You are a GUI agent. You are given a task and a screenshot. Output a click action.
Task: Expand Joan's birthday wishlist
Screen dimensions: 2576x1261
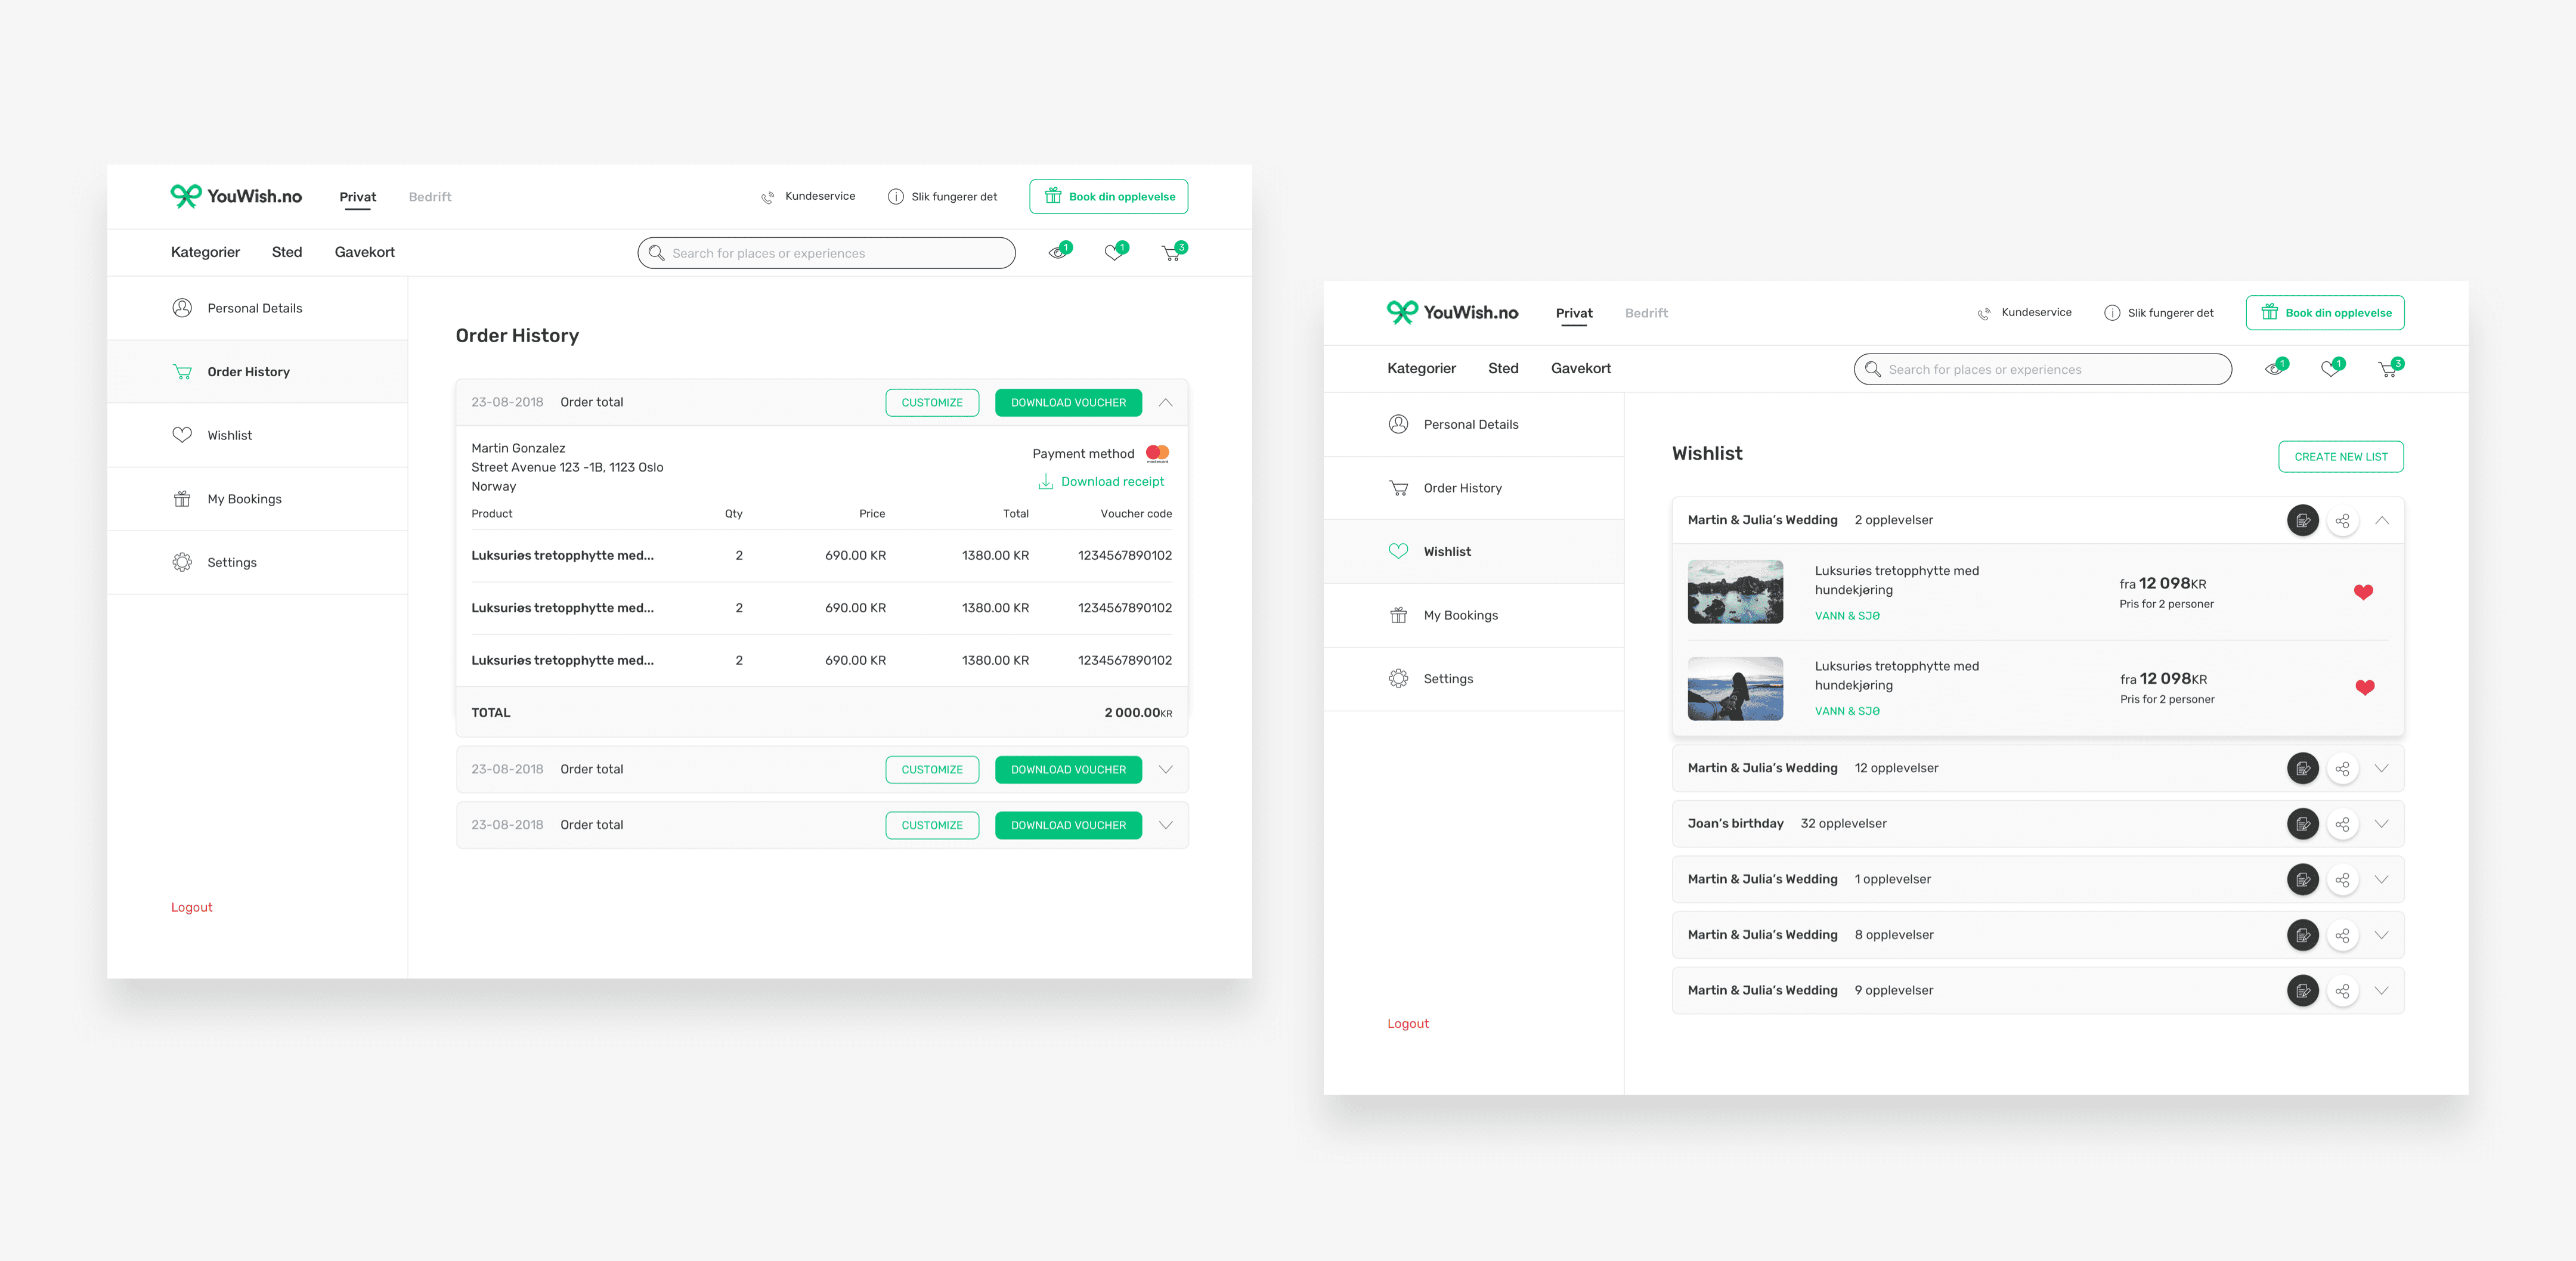(x=2381, y=824)
